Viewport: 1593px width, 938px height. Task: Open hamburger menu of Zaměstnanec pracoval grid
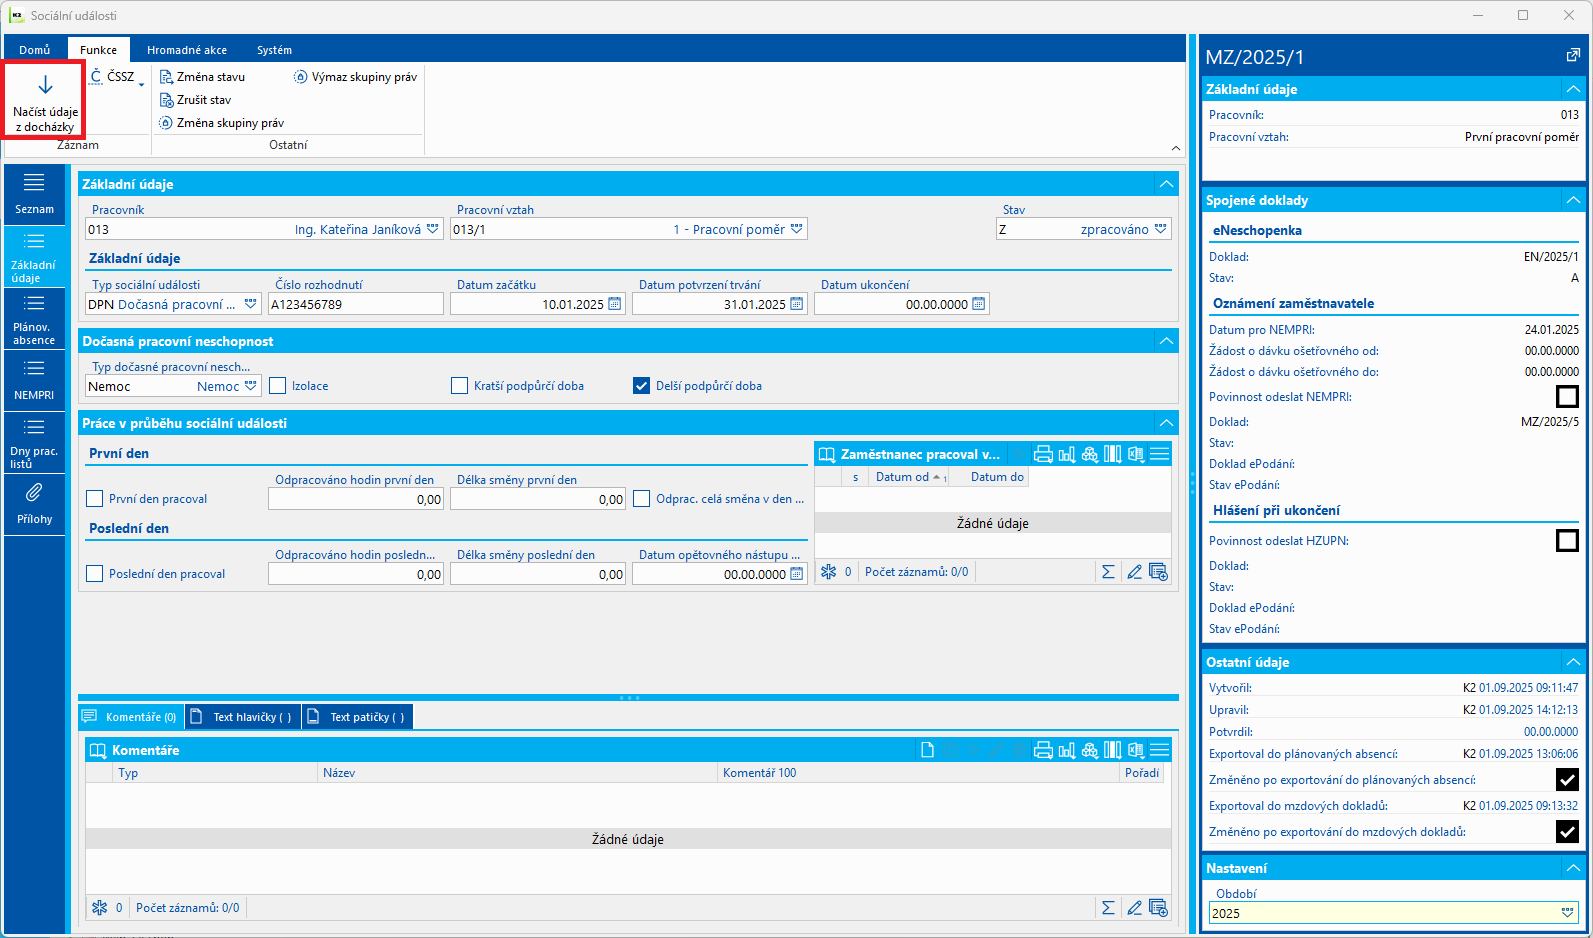point(1159,454)
